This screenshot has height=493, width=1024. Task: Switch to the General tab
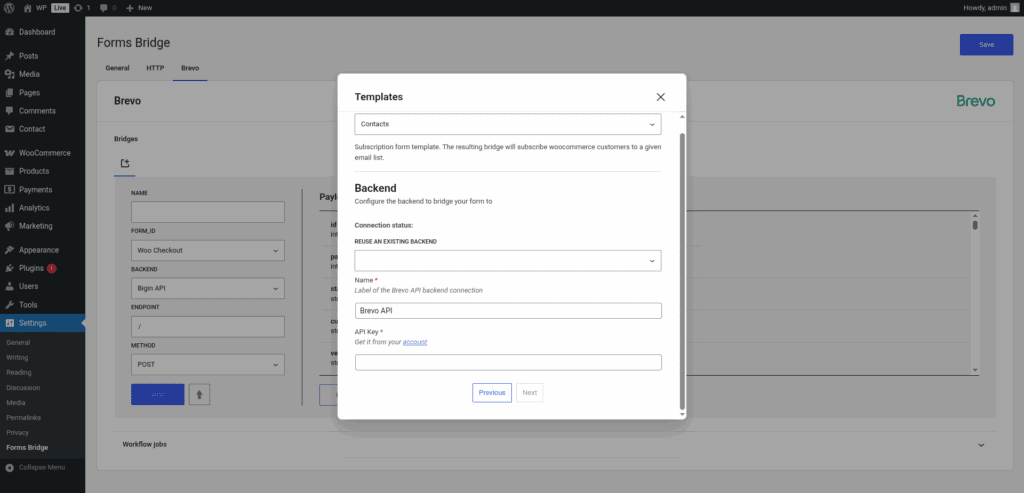[x=117, y=68]
